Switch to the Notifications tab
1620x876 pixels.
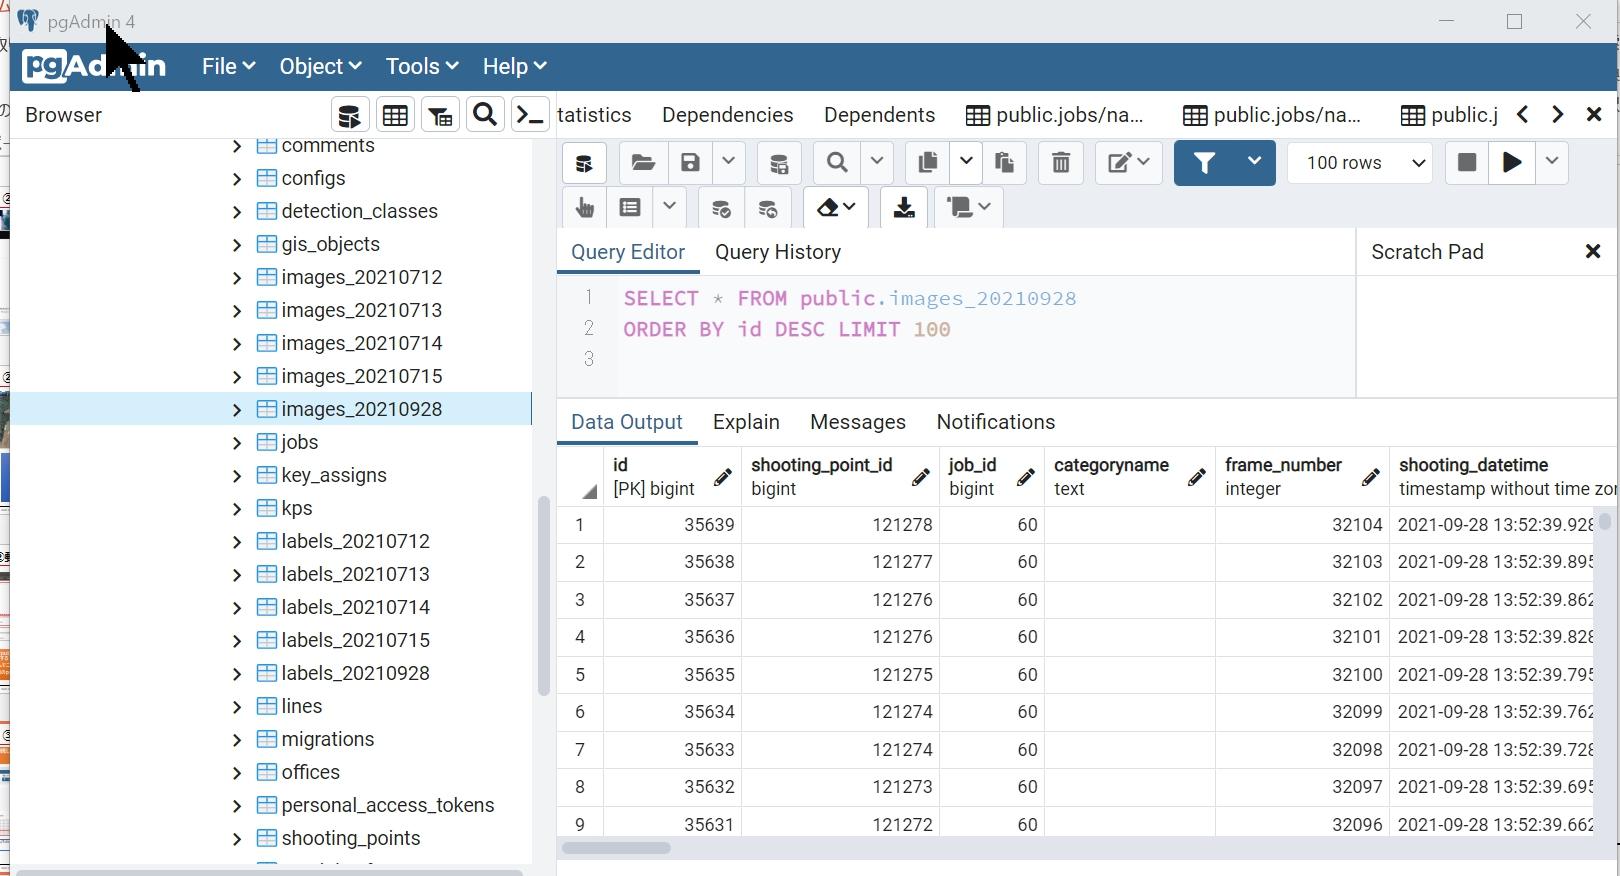pos(995,422)
